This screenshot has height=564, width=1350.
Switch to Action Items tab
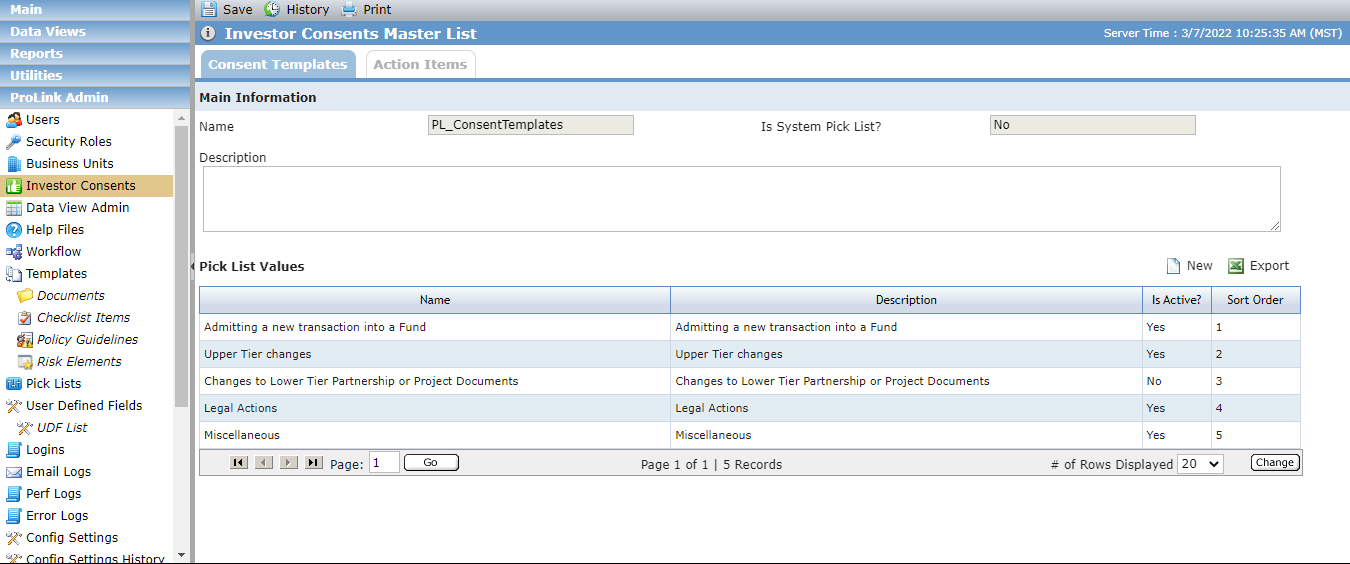(x=420, y=64)
